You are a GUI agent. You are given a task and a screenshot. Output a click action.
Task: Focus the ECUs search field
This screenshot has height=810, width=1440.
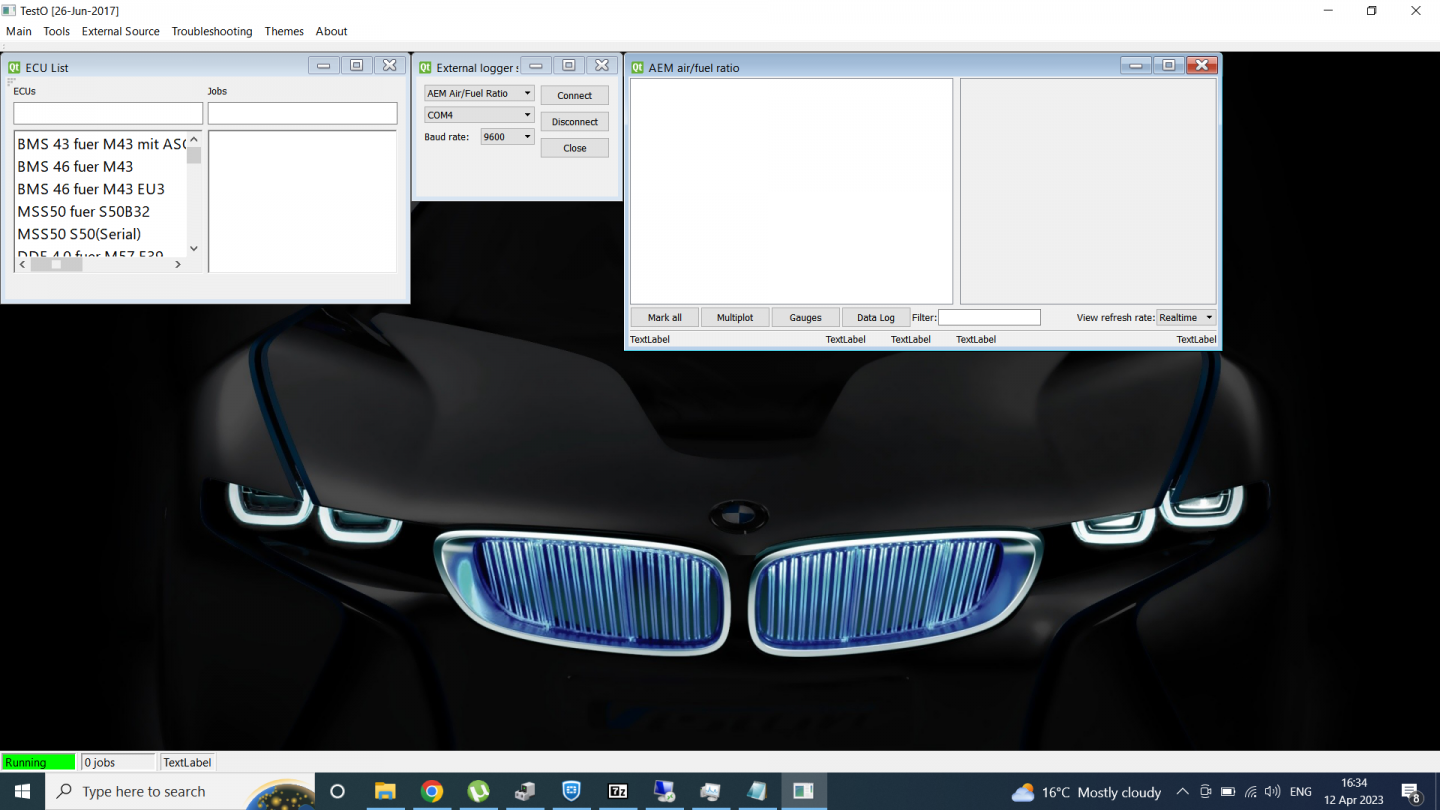(x=108, y=113)
